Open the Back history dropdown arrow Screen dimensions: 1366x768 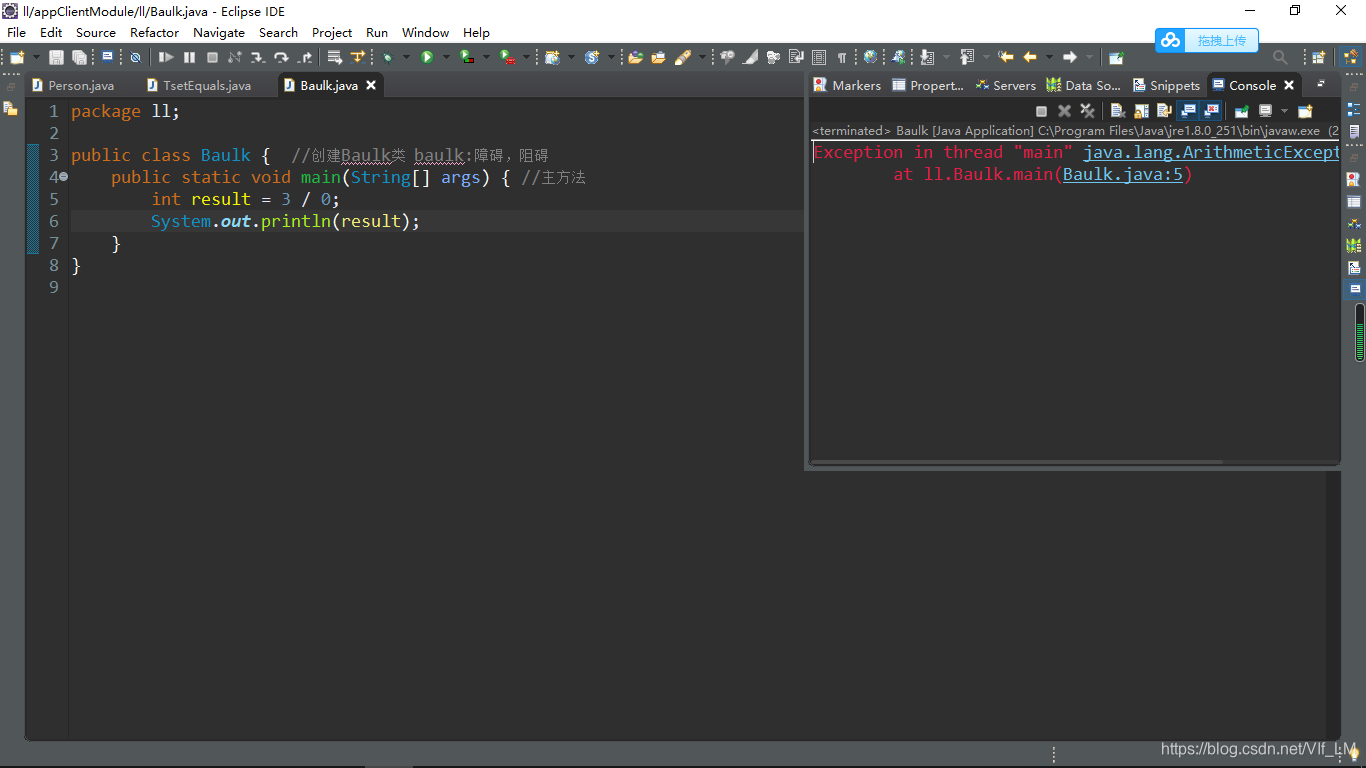(x=1049, y=57)
